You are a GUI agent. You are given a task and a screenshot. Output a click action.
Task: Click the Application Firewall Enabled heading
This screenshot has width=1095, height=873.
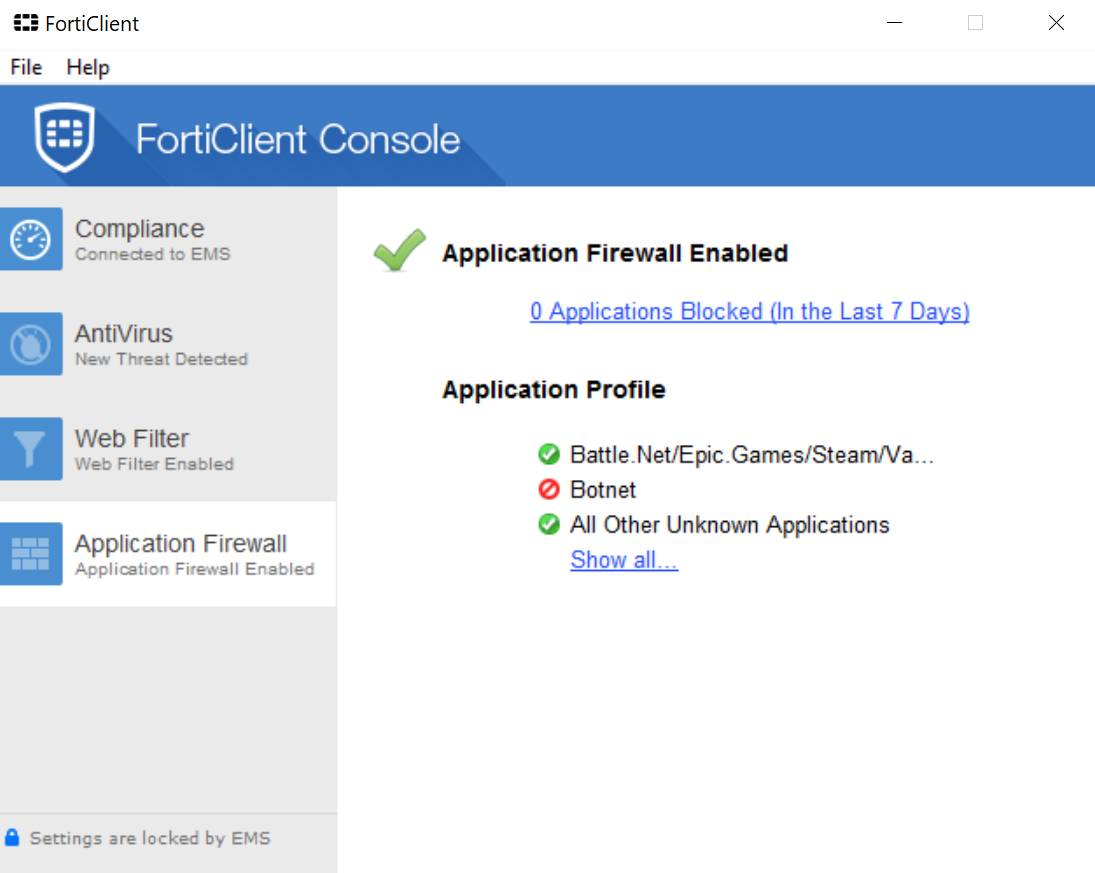point(615,253)
